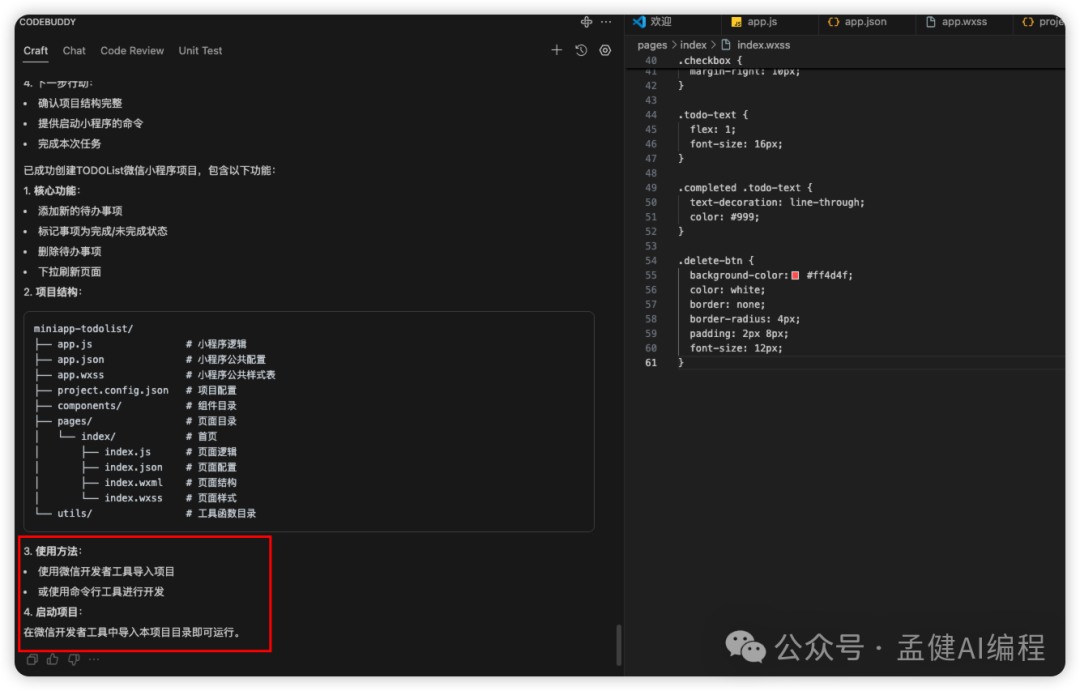Open the CodeBuddy more options ellipsis
The image size is (1080, 691).
click(x=606, y=22)
